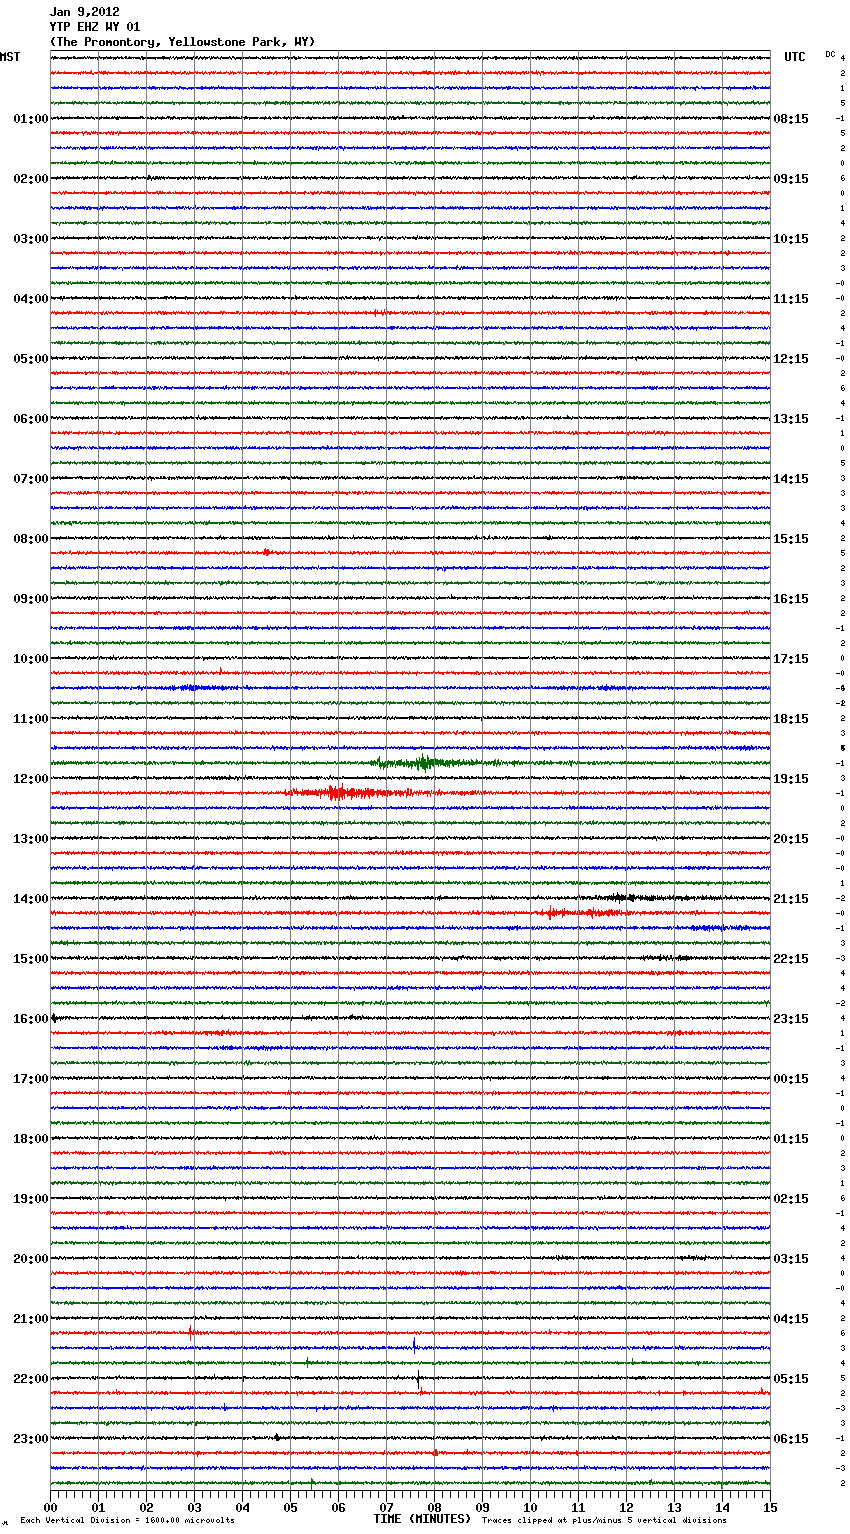Click minute tick label '07' on time axis
The width and height of the screenshot is (850, 1534).
point(386,1507)
